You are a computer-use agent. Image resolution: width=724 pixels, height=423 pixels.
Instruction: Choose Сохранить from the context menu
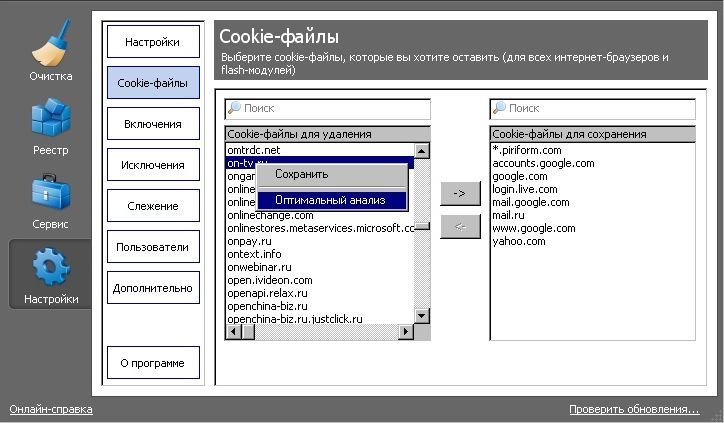pyautogui.click(x=302, y=174)
